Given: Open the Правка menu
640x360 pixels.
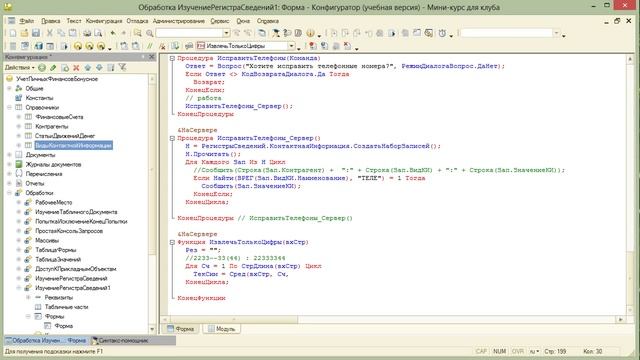Looking at the screenshot, I should pos(51,21).
